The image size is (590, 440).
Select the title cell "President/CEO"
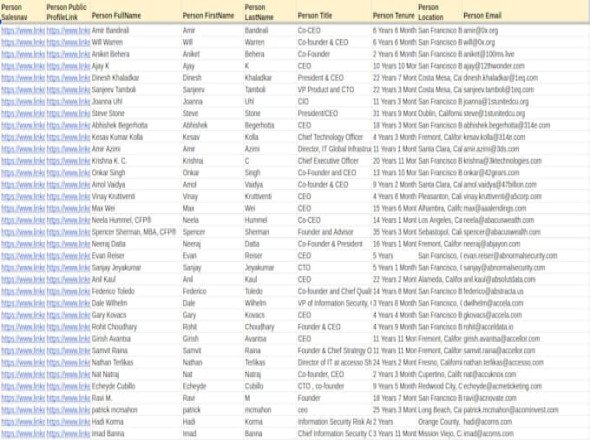click(x=318, y=113)
